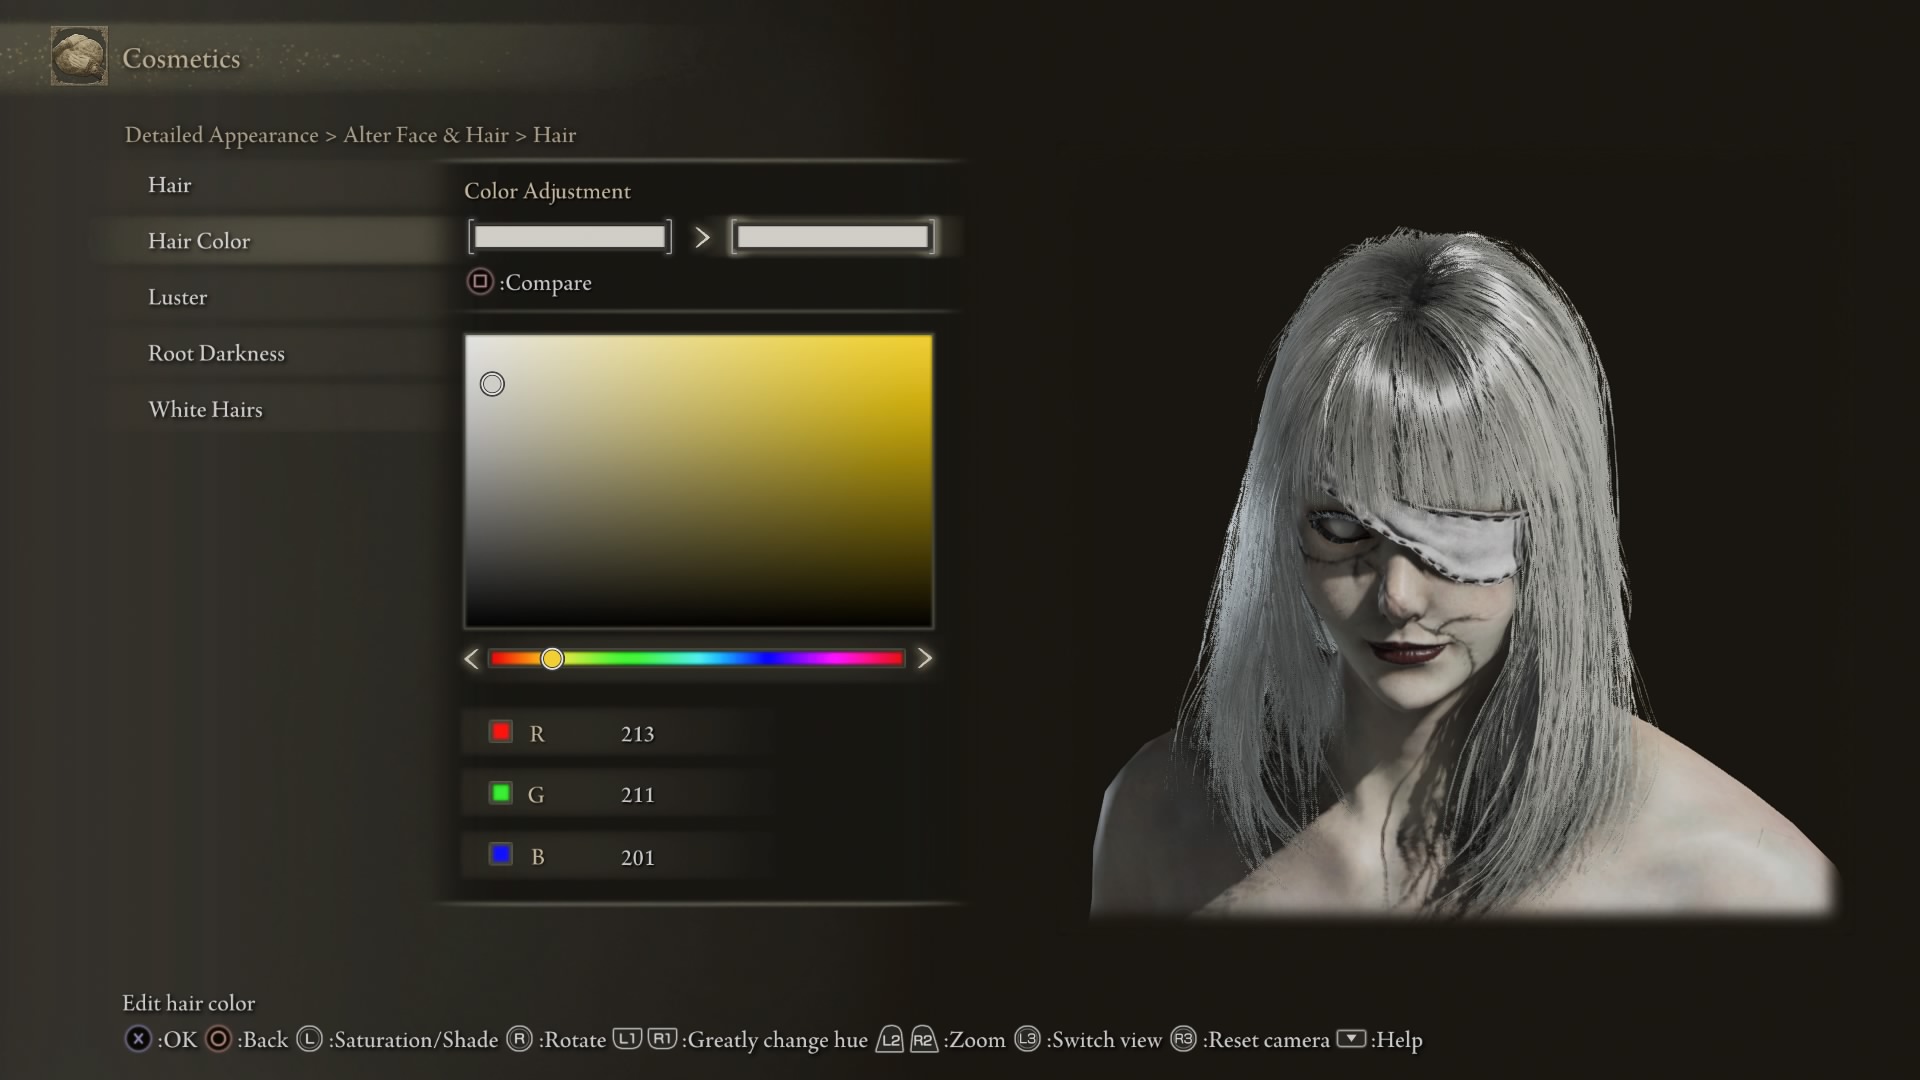Click the yellow hue slider handle
Screen dimensions: 1920x1080
(552, 658)
